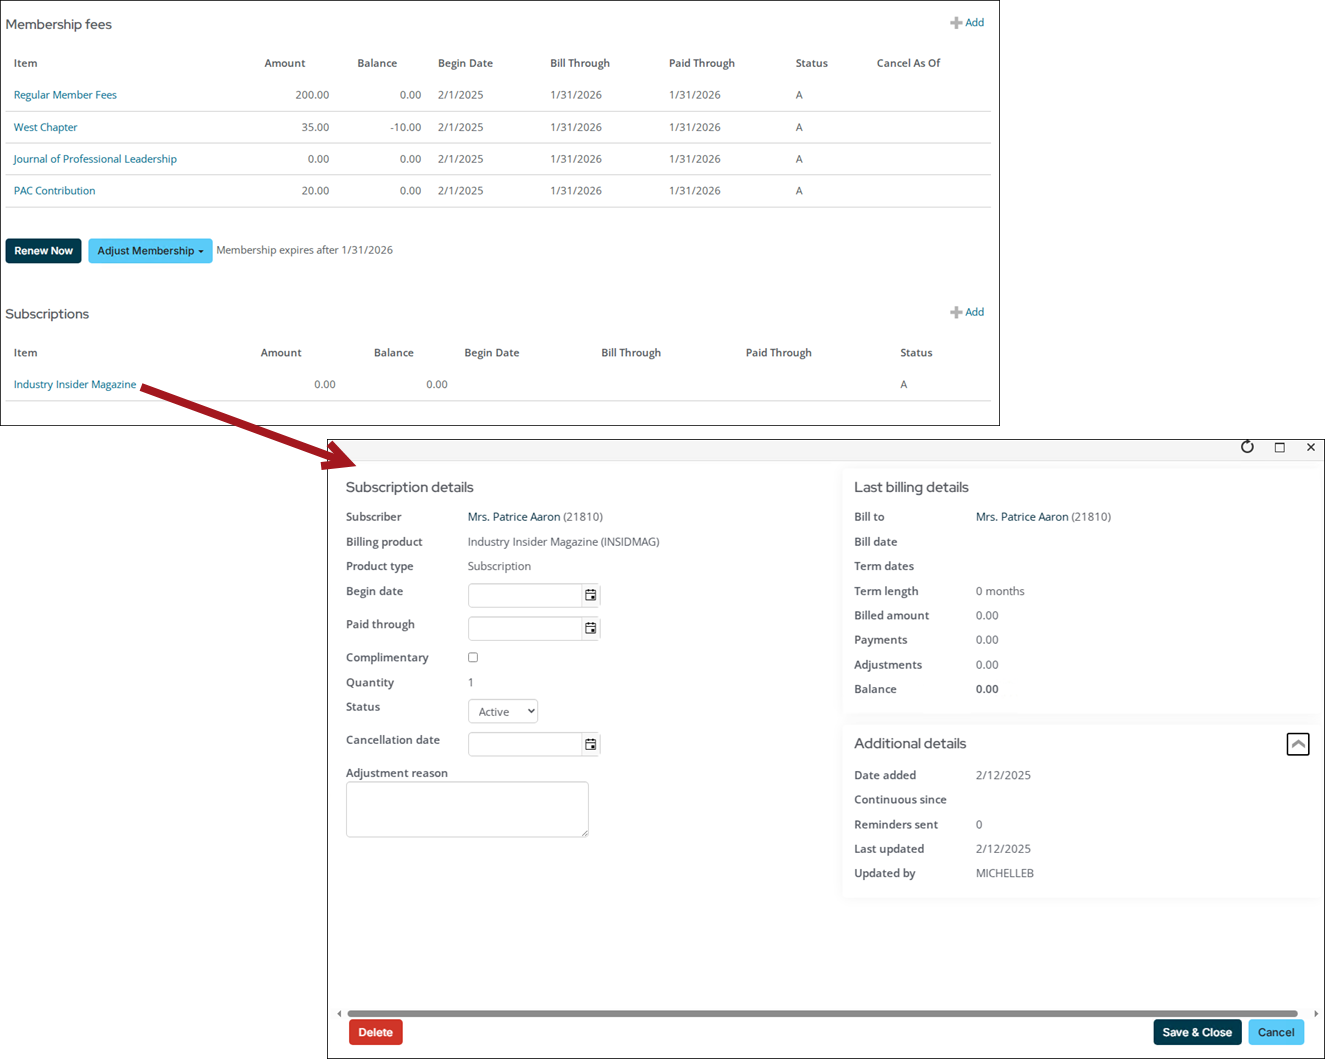Click the refresh icon in dialog header
The image size is (1326, 1059).
pos(1247,447)
